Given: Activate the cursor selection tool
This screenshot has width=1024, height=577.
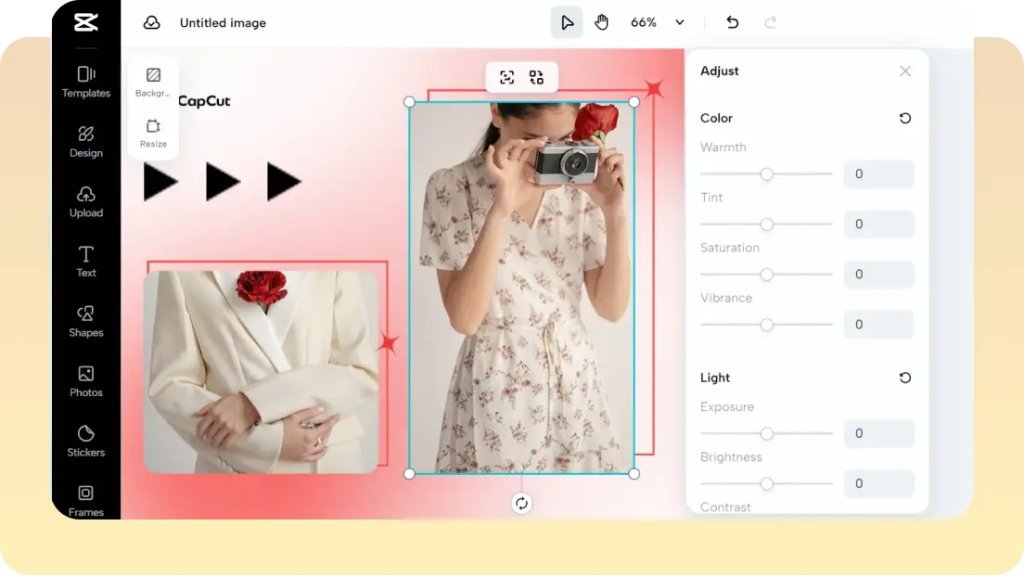Looking at the screenshot, I should tap(567, 22).
